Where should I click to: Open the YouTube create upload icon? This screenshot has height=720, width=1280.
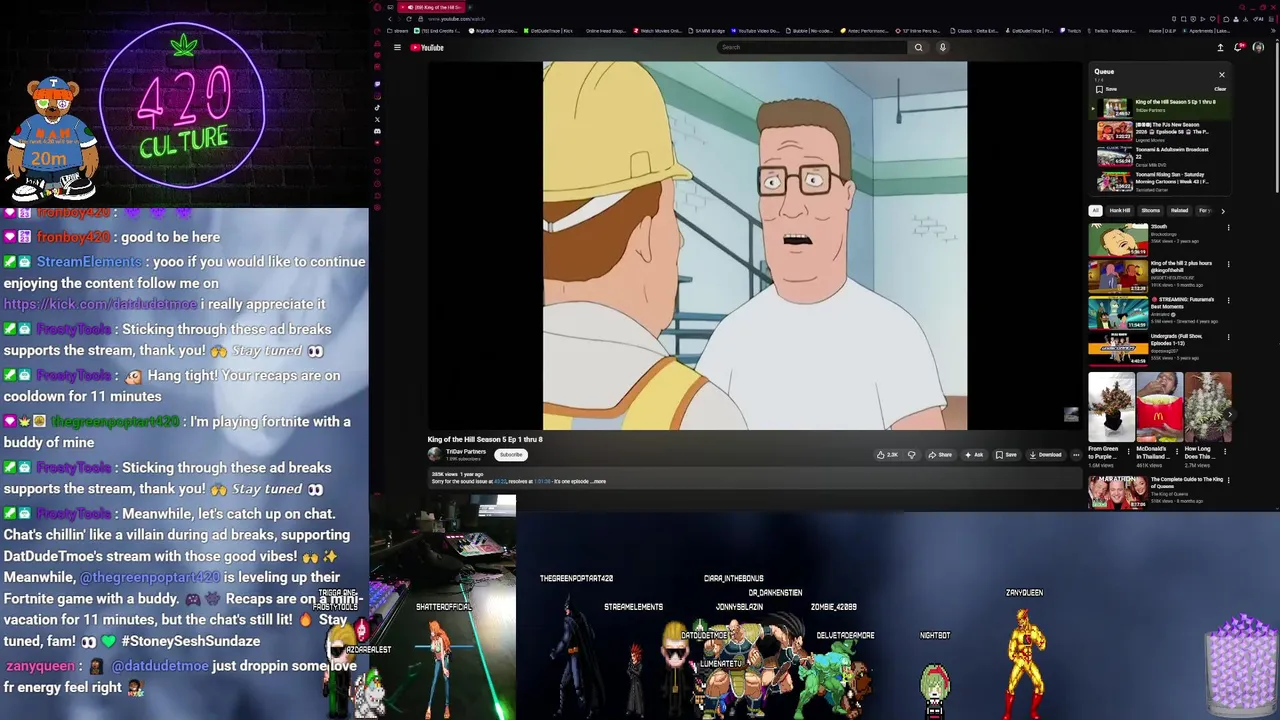click(x=1220, y=47)
